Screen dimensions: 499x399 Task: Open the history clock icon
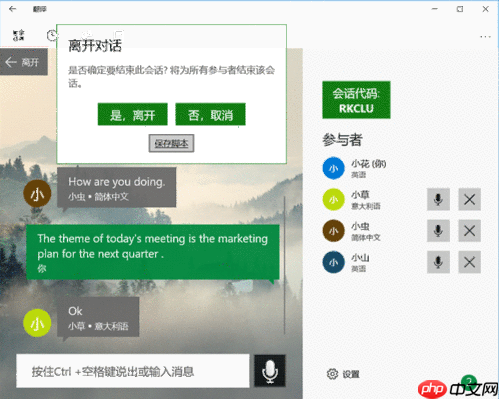click(52, 35)
